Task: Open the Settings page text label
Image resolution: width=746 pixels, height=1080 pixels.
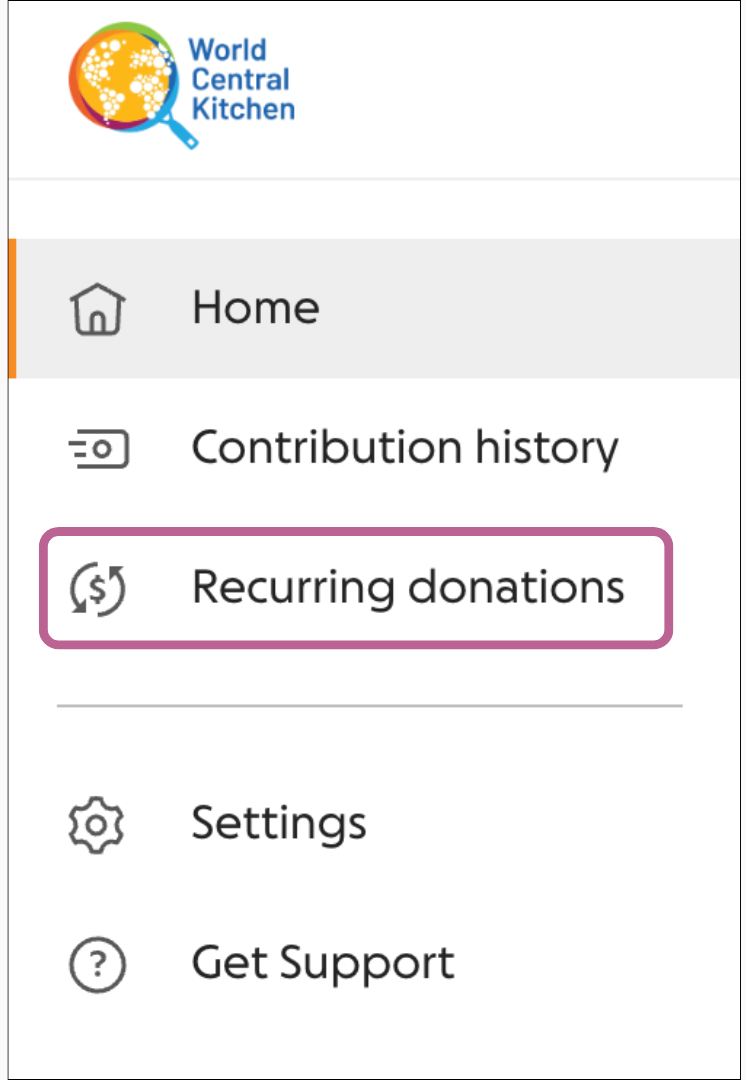Action: 279,823
